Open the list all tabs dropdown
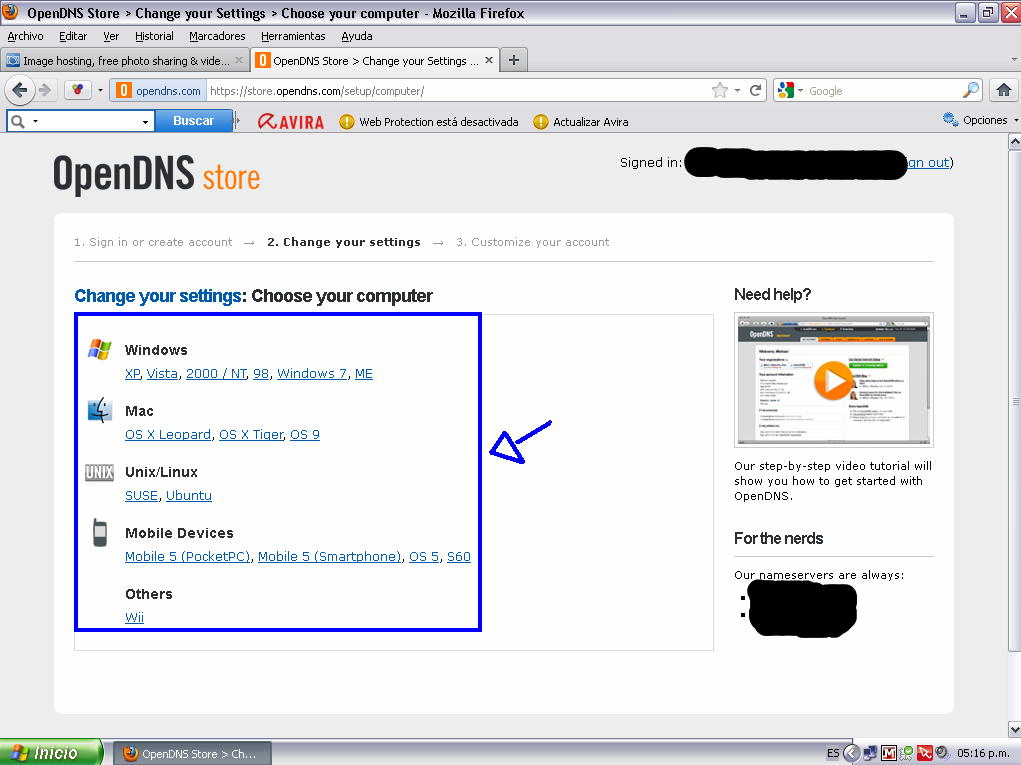The width and height of the screenshot is (1021, 765). [x=1014, y=60]
